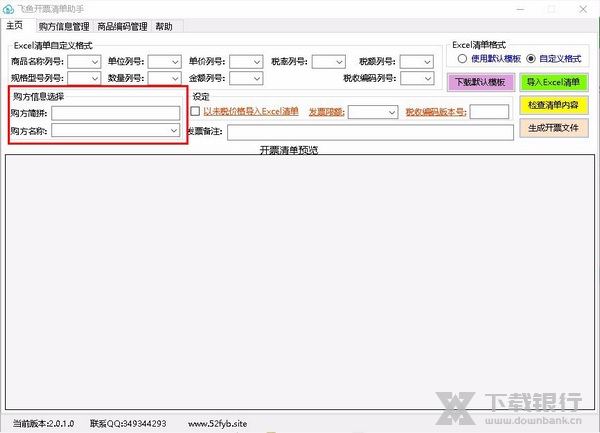Click the 生成开票文件 button
600x433 pixels.
coord(553,128)
